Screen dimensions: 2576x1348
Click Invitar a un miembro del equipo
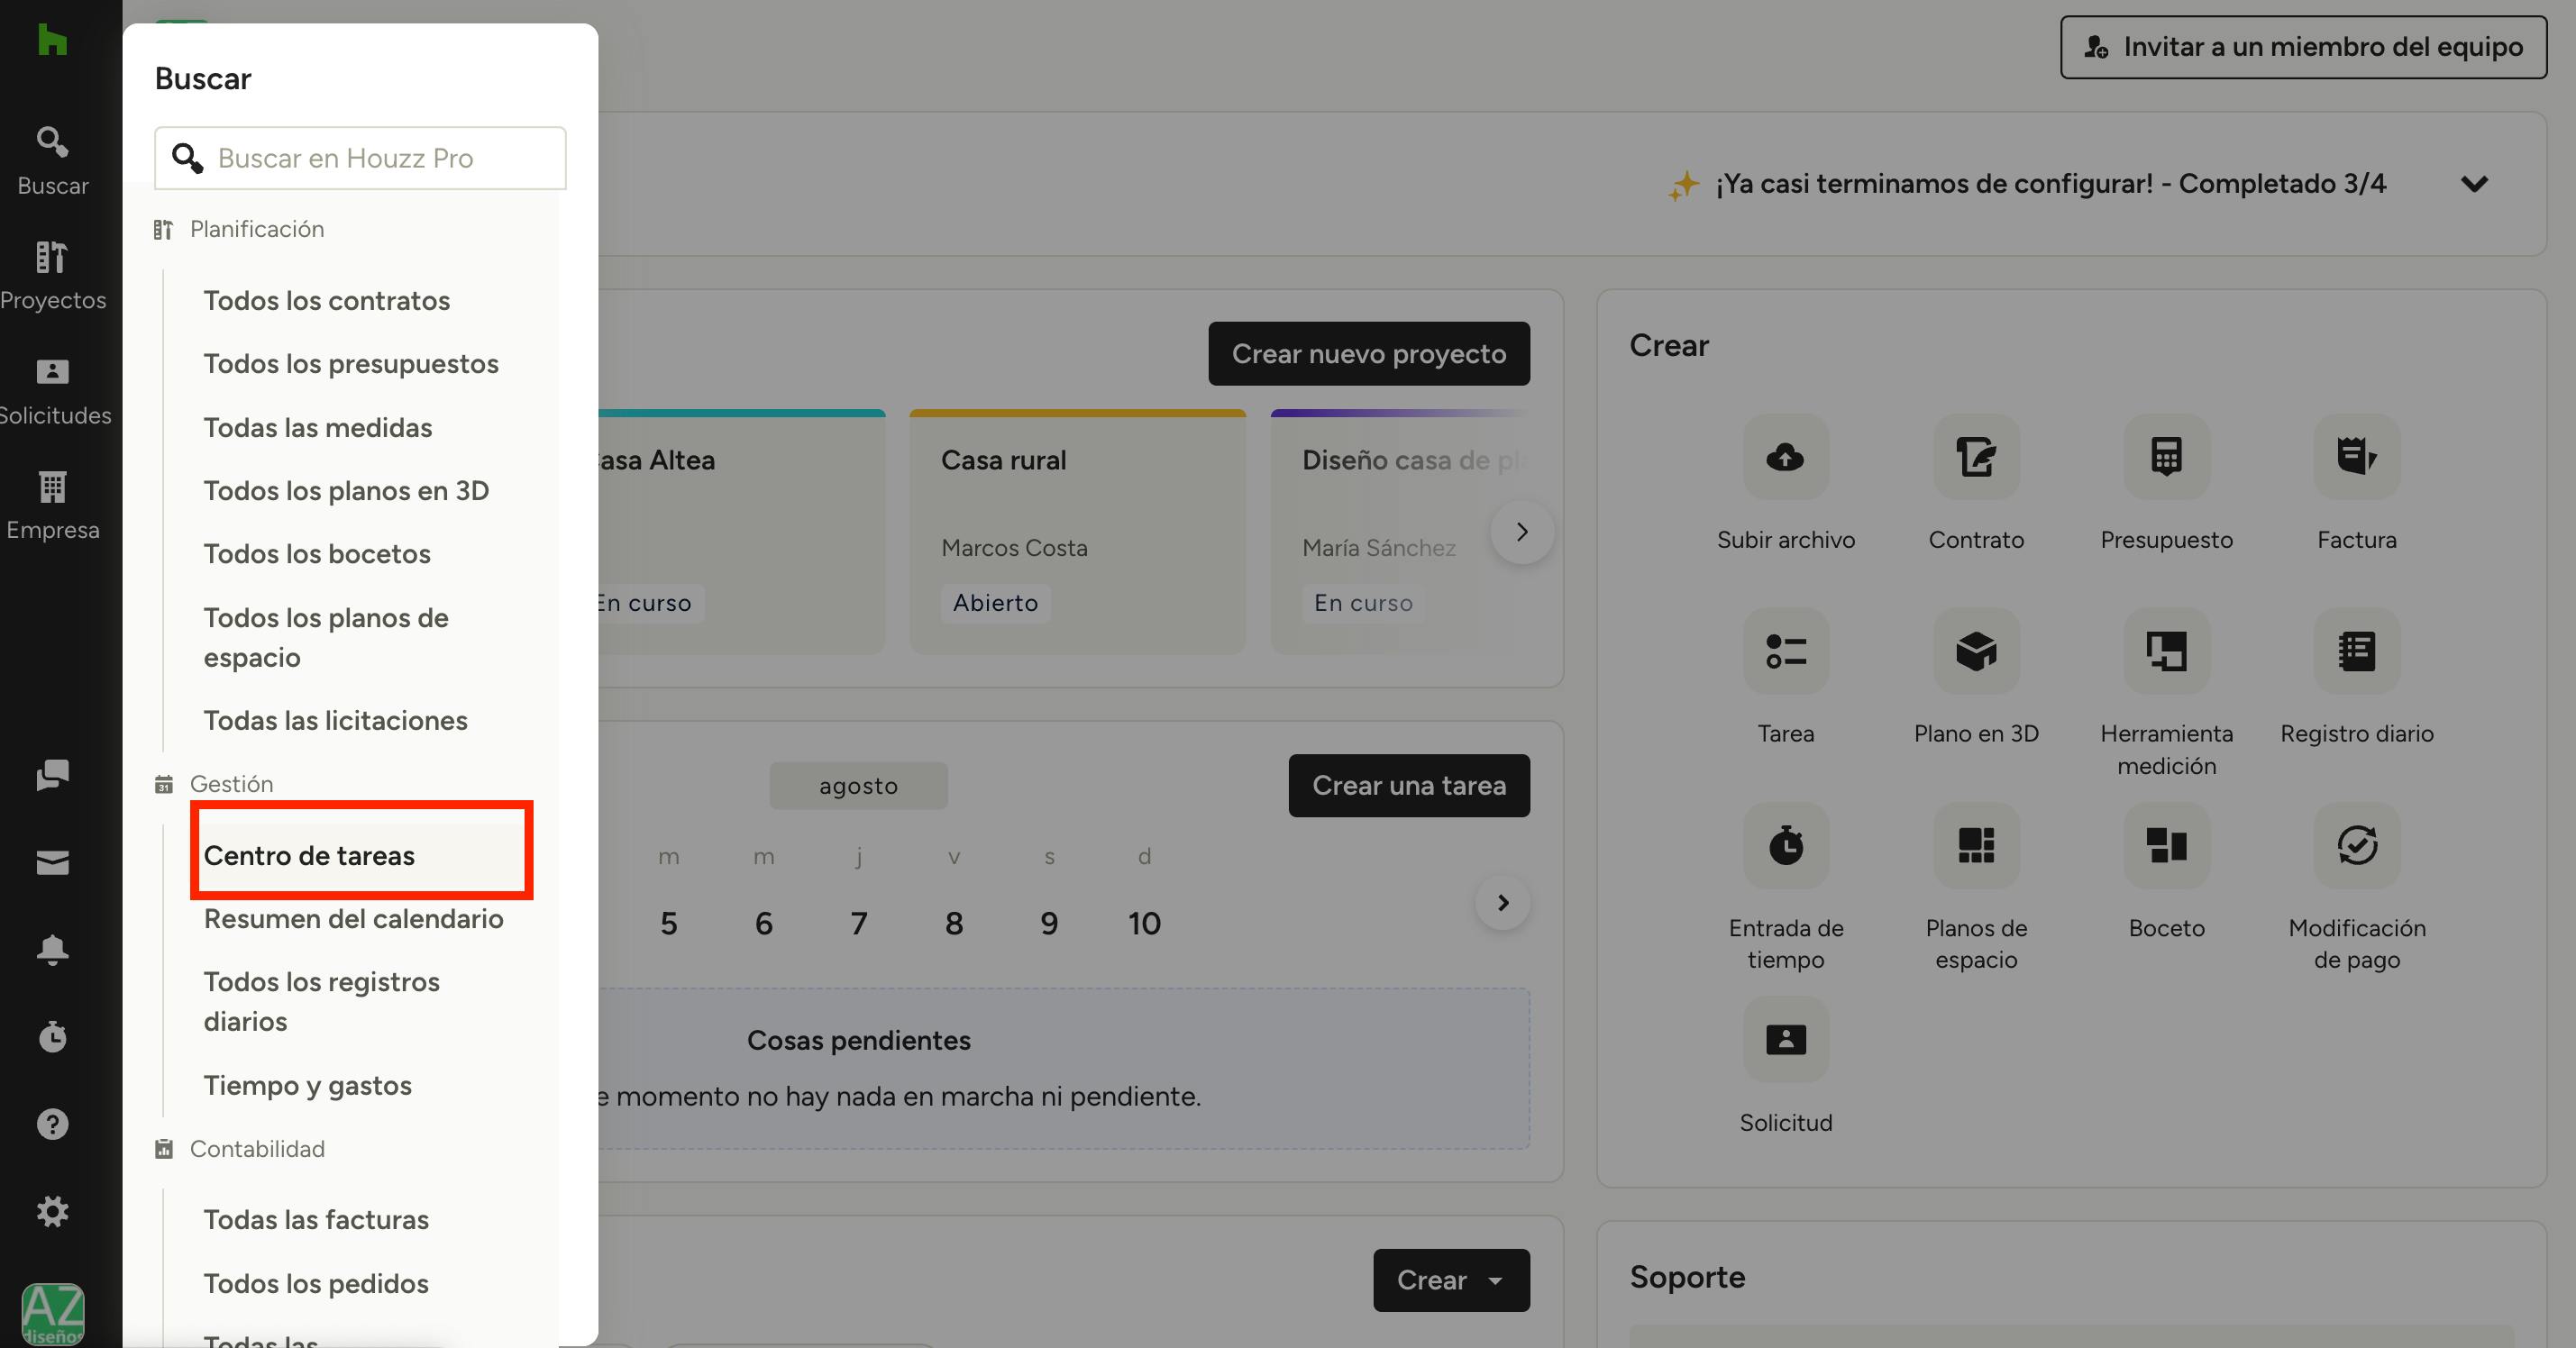(x=2302, y=47)
